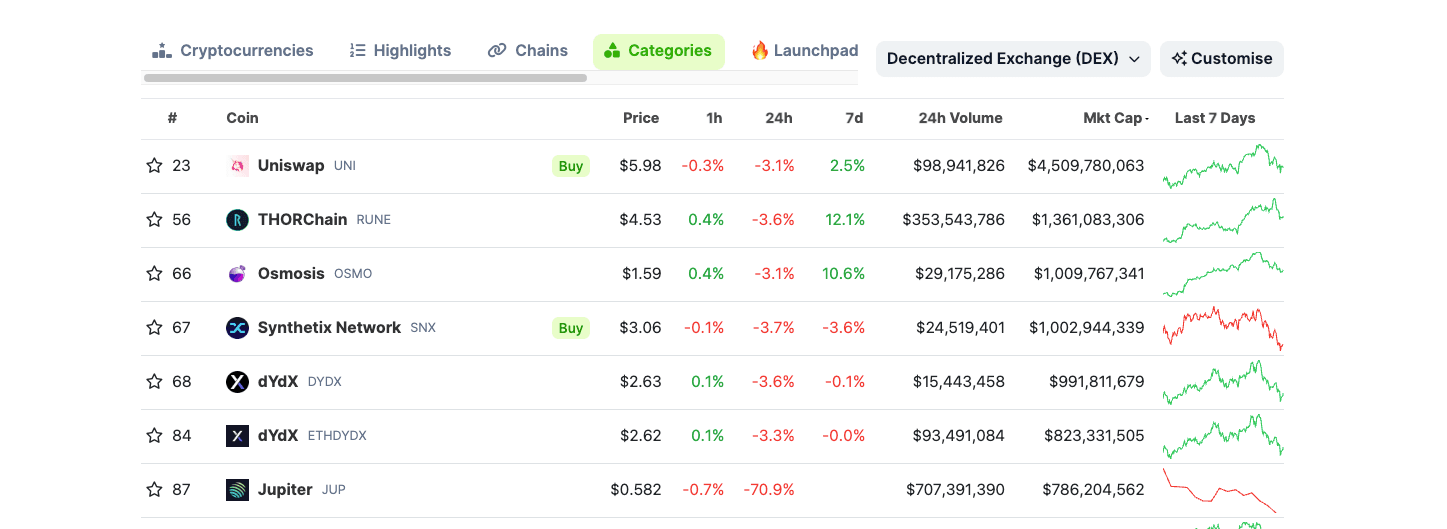The image size is (1447, 529).
Task: Toggle the star on the DYDX row
Action: pos(154,382)
